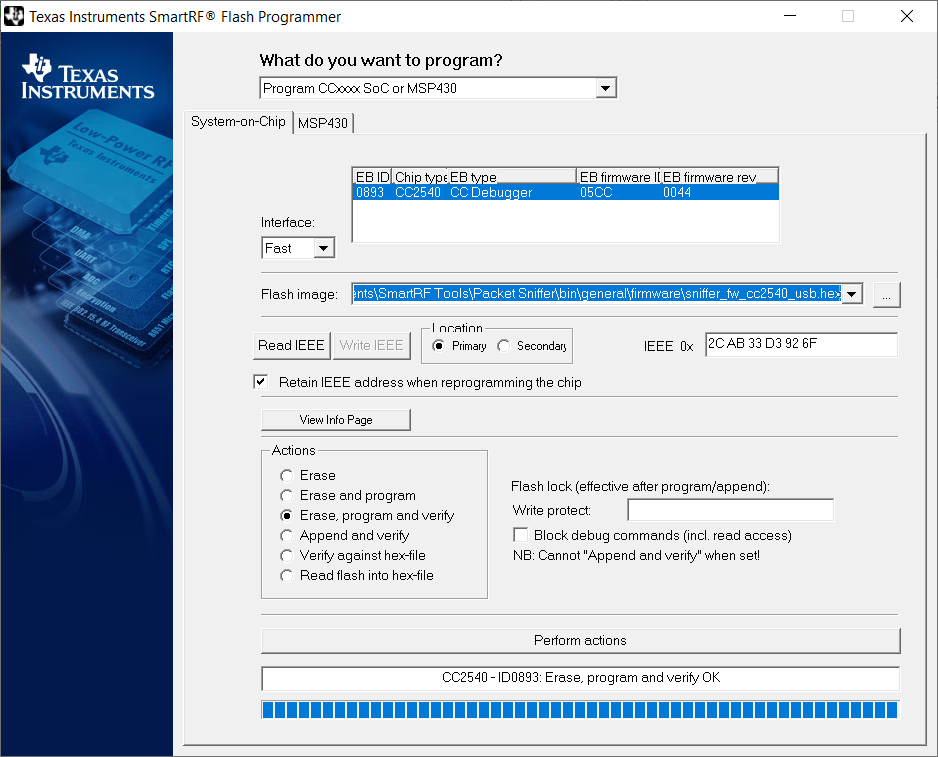
Task: Enable Block debug commands checkbox
Action: (520, 535)
